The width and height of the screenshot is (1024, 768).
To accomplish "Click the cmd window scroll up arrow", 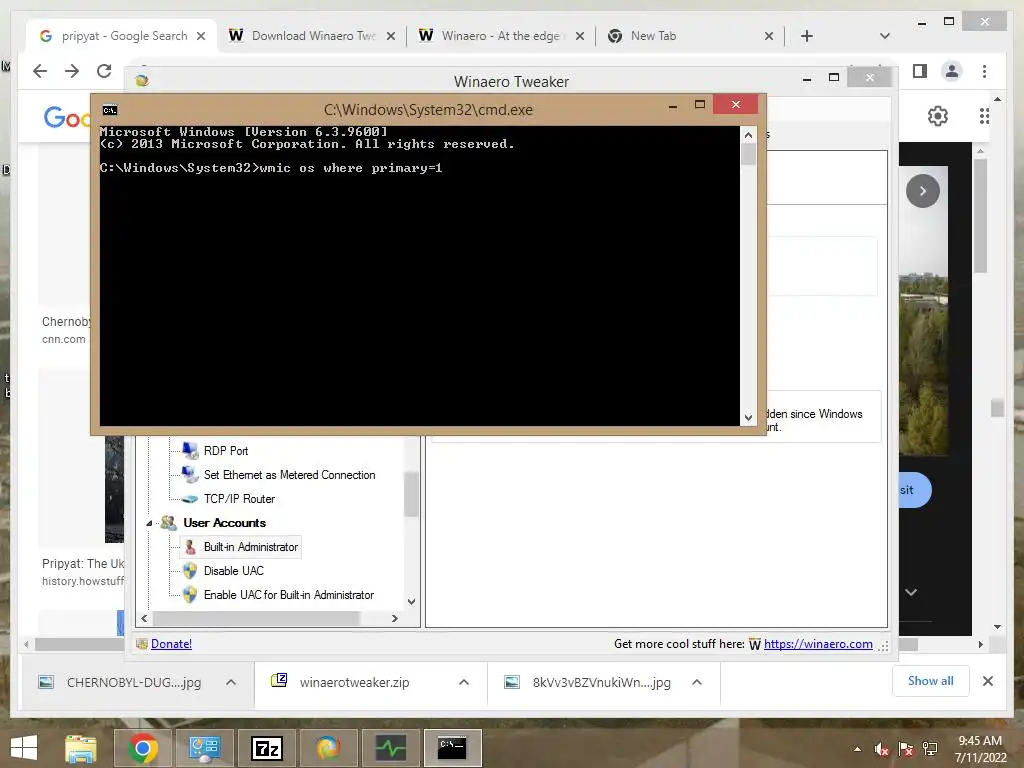I will tap(748, 135).
